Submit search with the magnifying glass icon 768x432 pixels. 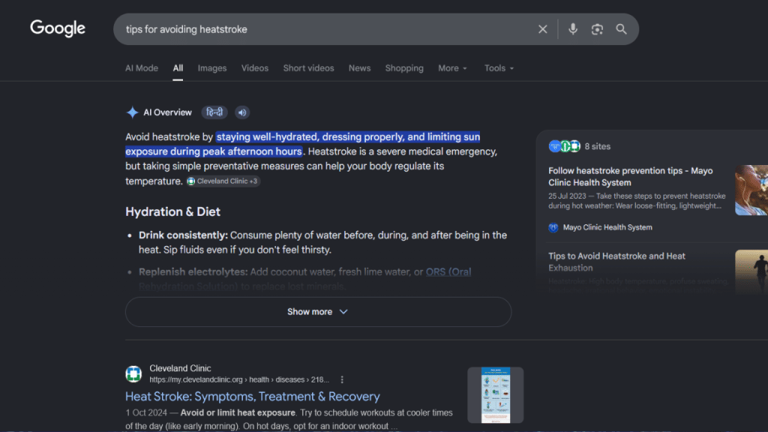[x=621, y=29]
